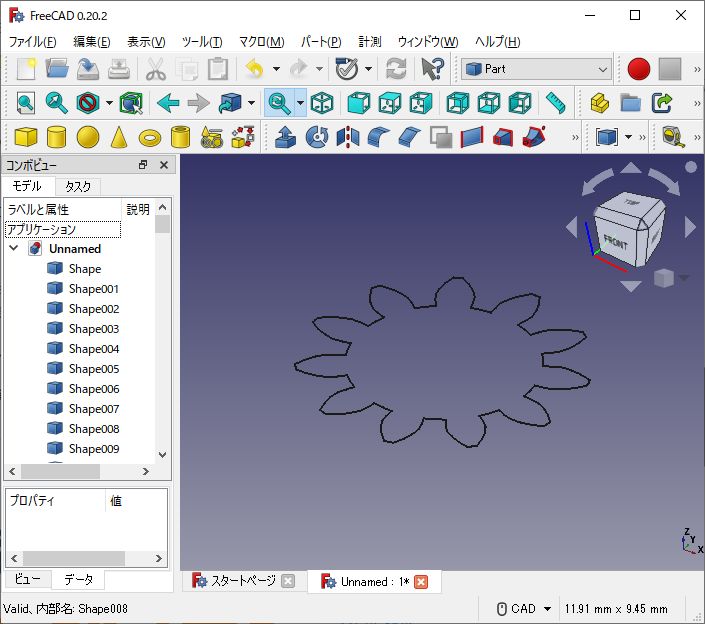Create a cylinder primitive

[57, 137]
